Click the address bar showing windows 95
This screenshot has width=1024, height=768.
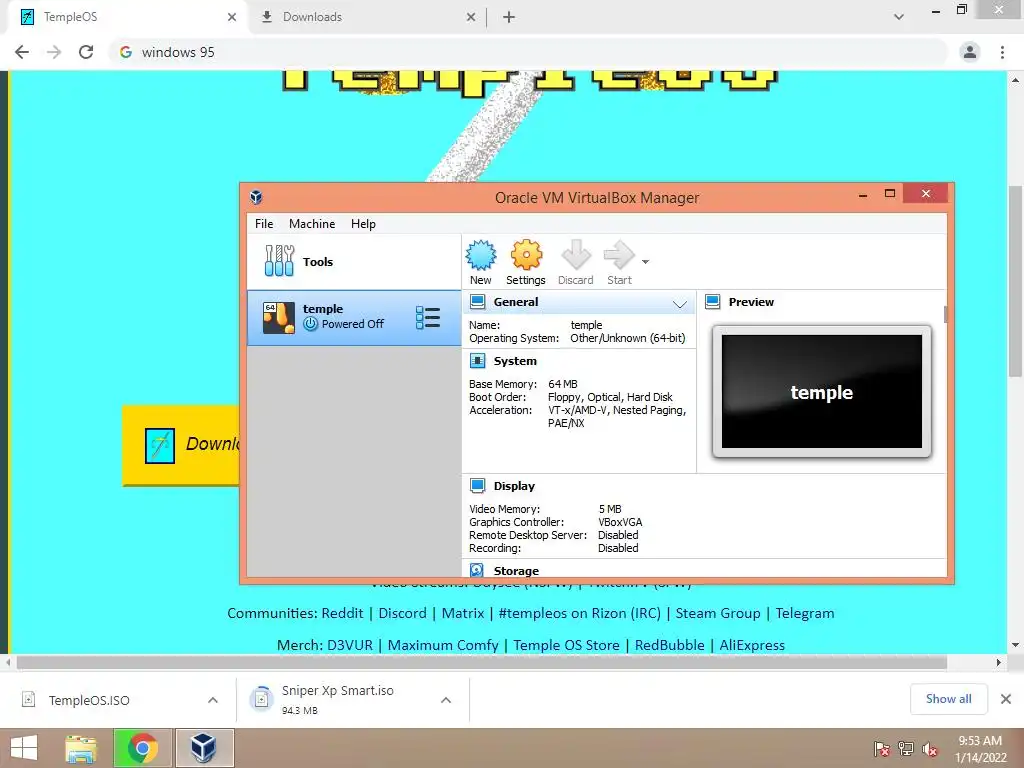529,52
